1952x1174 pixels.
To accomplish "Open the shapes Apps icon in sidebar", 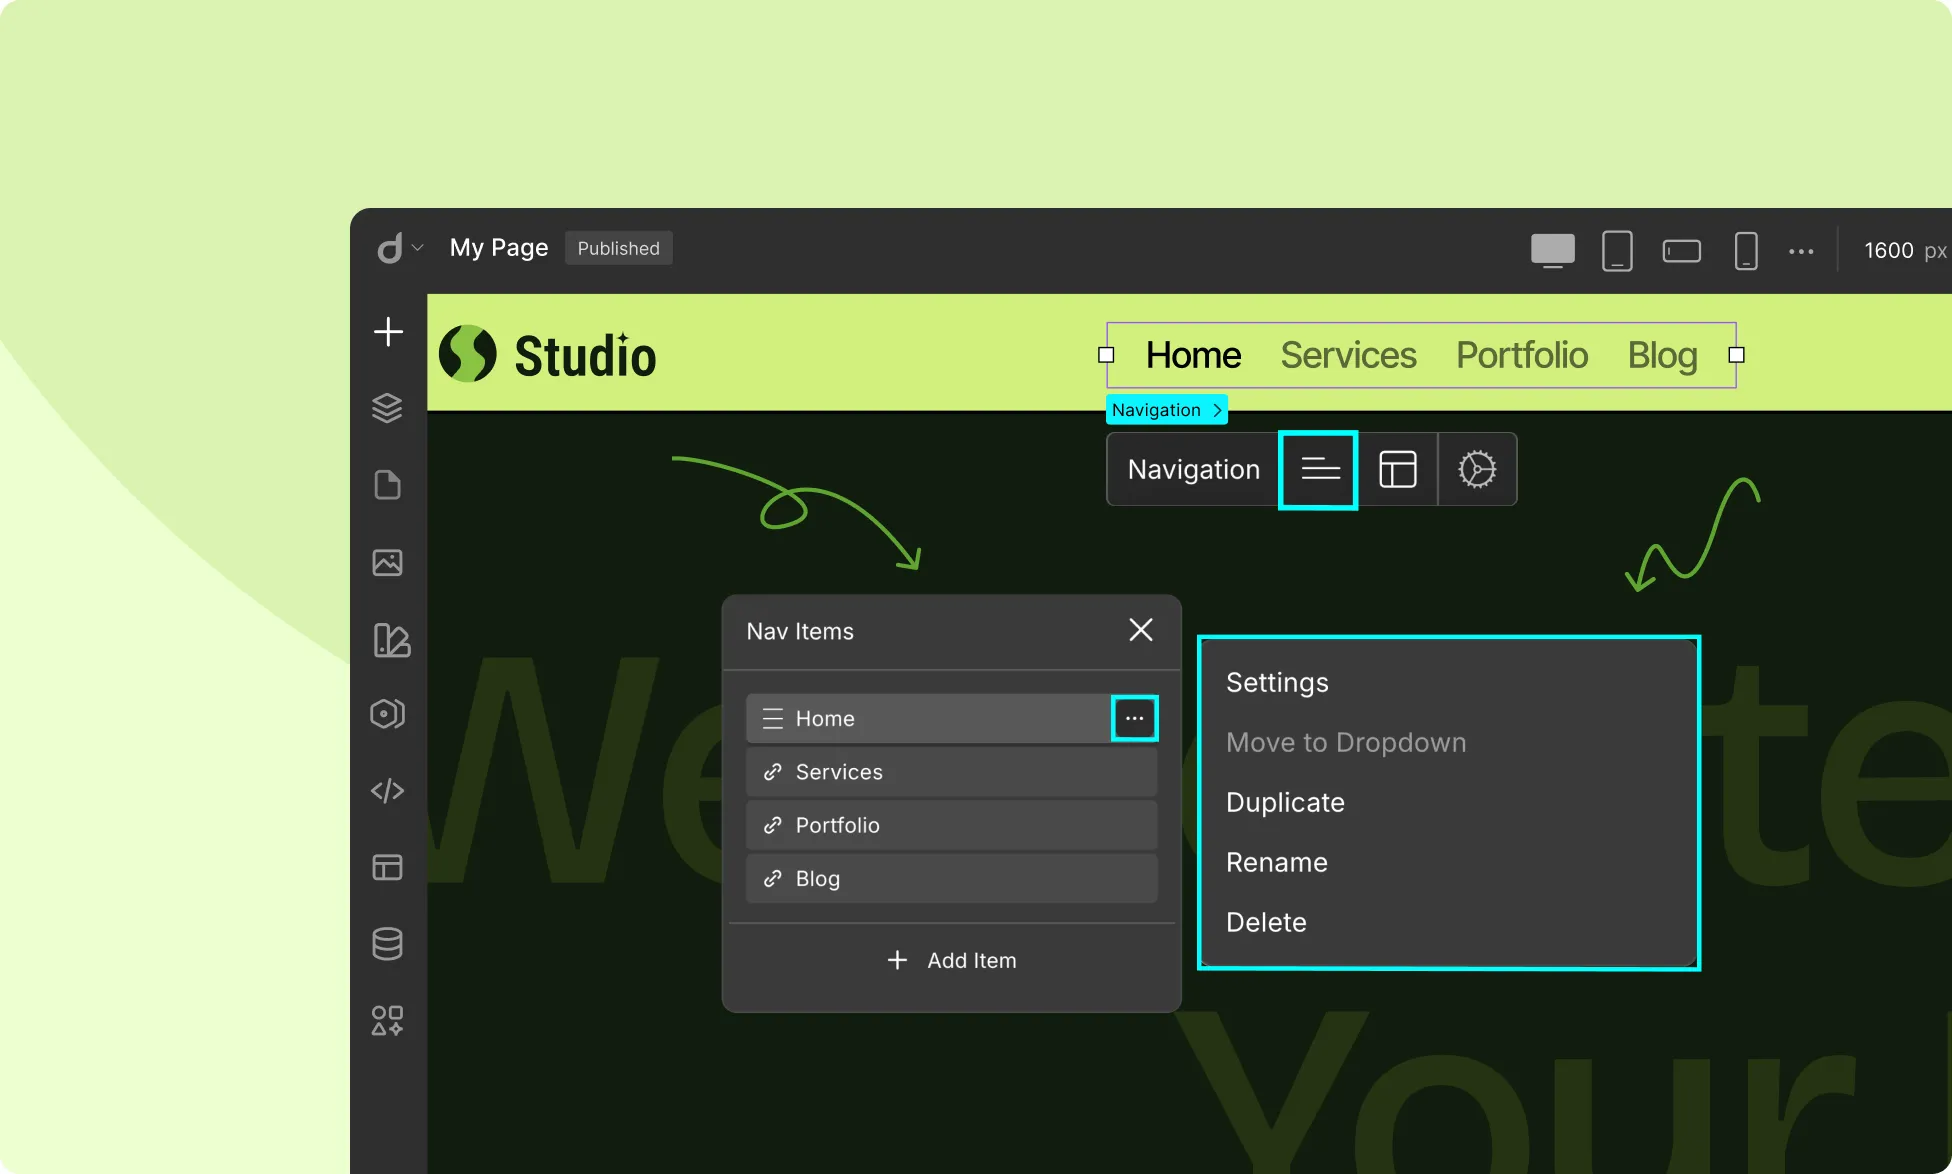I will tap(387, 1021).
